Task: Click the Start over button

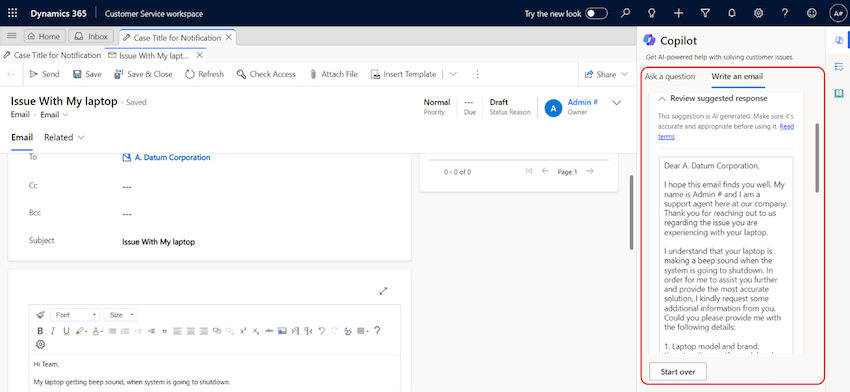Action: click(678, 372)
